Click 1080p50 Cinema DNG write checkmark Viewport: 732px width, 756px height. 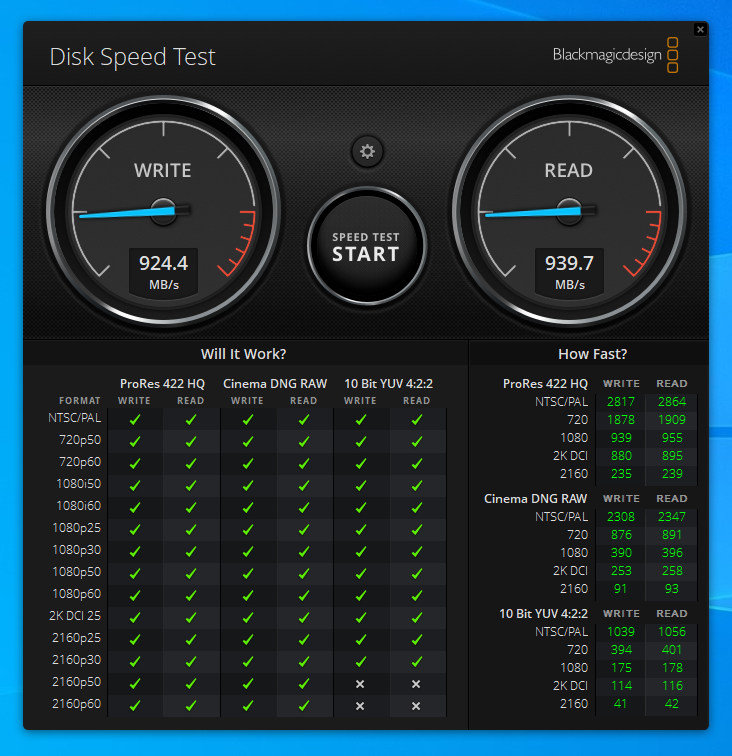pos(248,573)
